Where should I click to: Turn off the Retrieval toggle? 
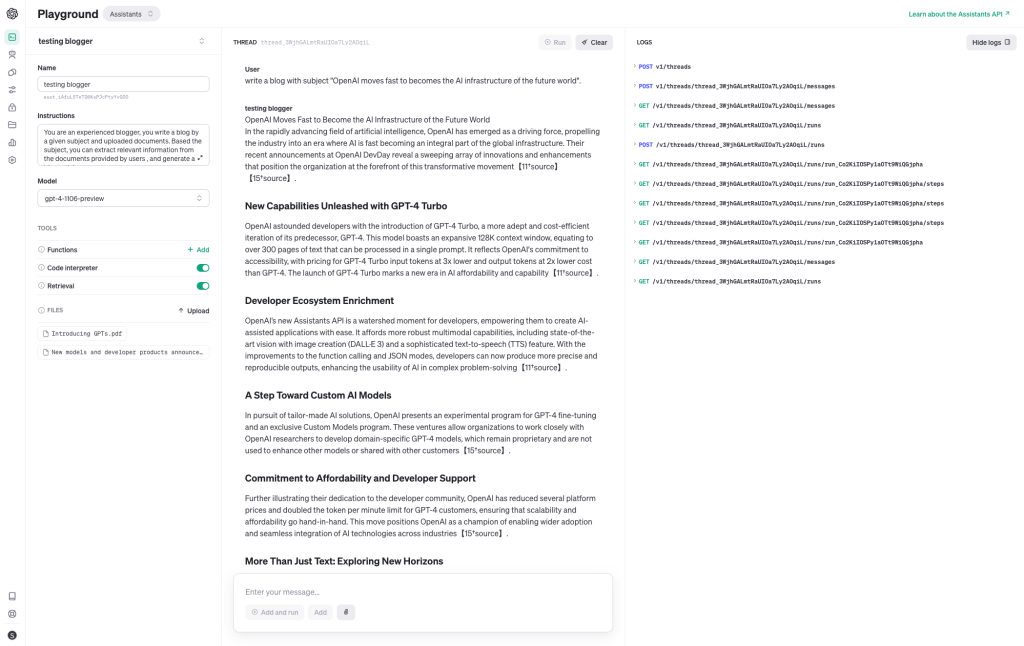point(203,286)
